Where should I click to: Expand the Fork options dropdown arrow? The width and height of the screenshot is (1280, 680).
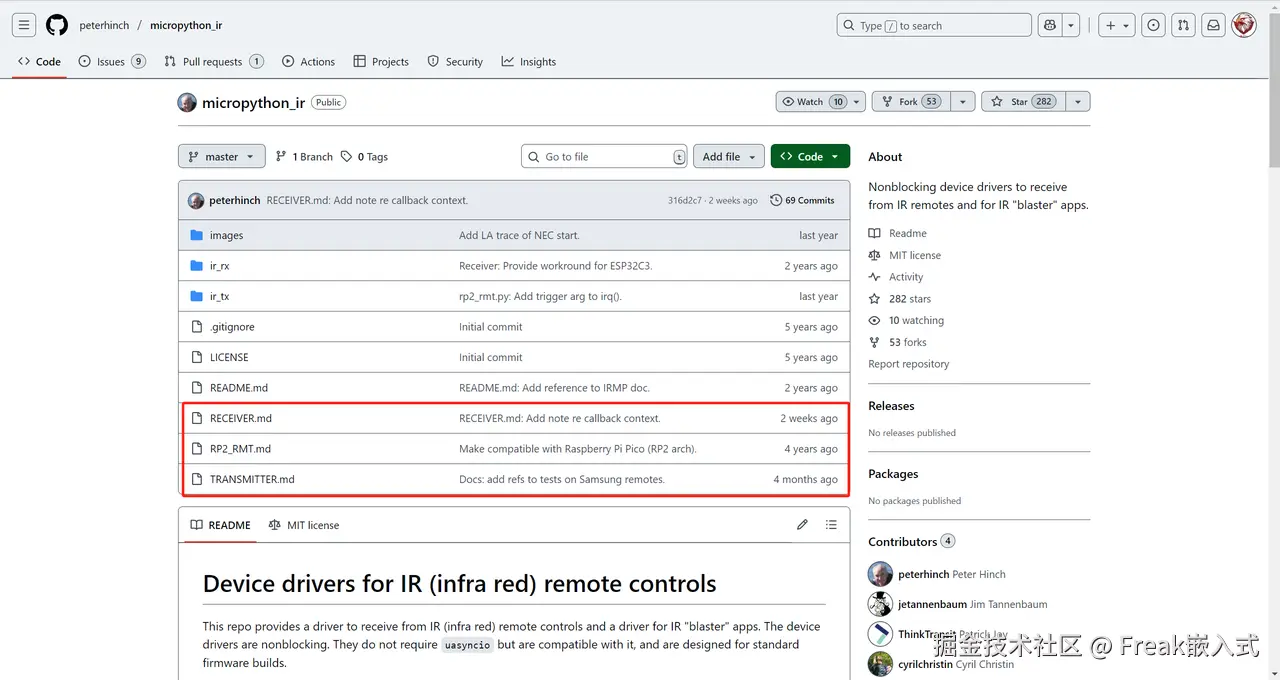963,102
